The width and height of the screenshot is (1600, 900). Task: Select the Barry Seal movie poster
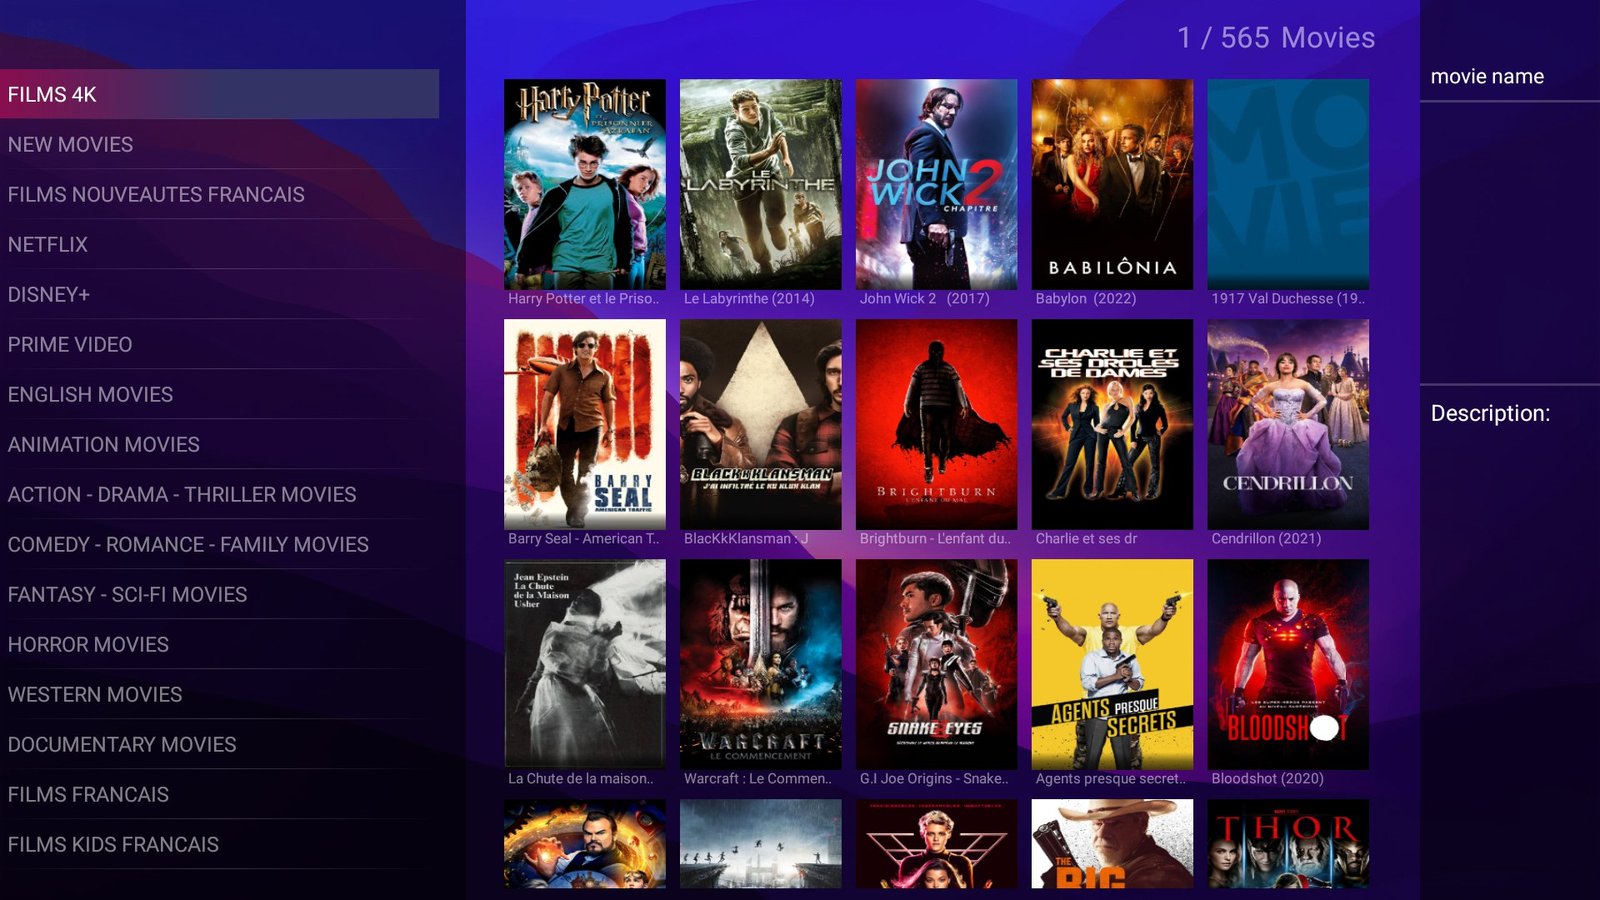[x=584, y=424]
